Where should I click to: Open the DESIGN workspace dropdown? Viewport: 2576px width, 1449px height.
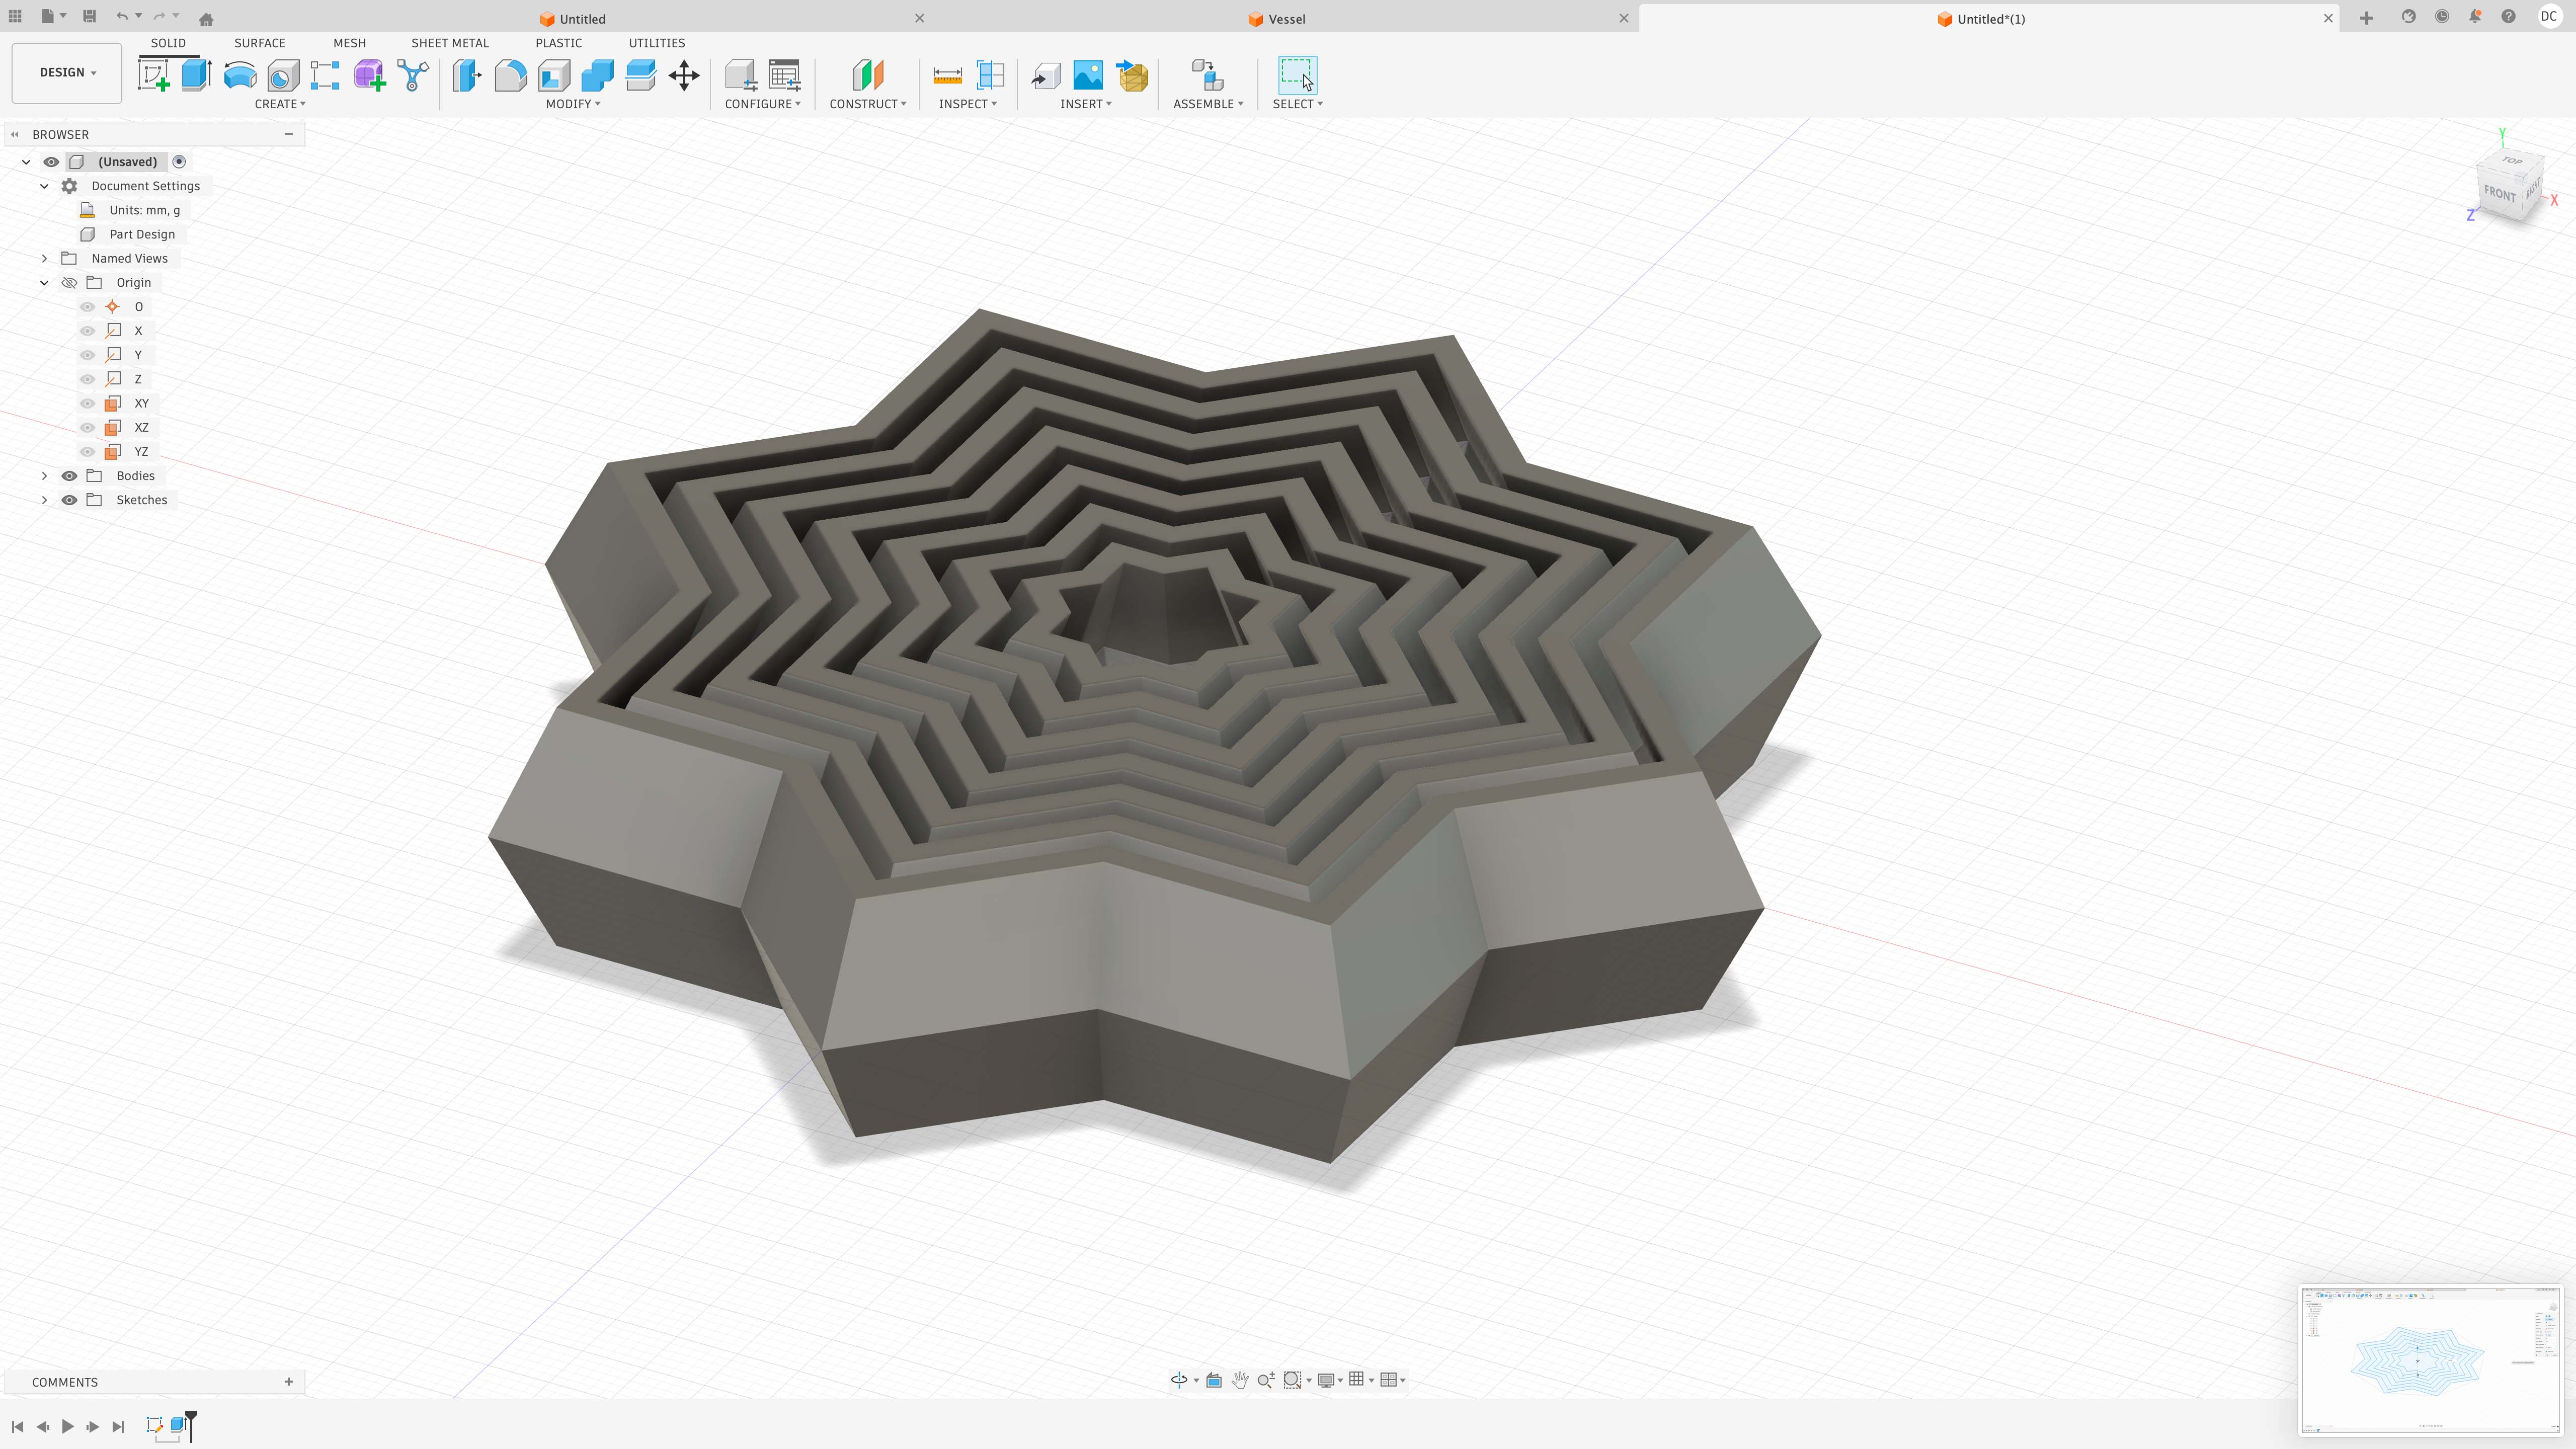[x=66, y=72]
